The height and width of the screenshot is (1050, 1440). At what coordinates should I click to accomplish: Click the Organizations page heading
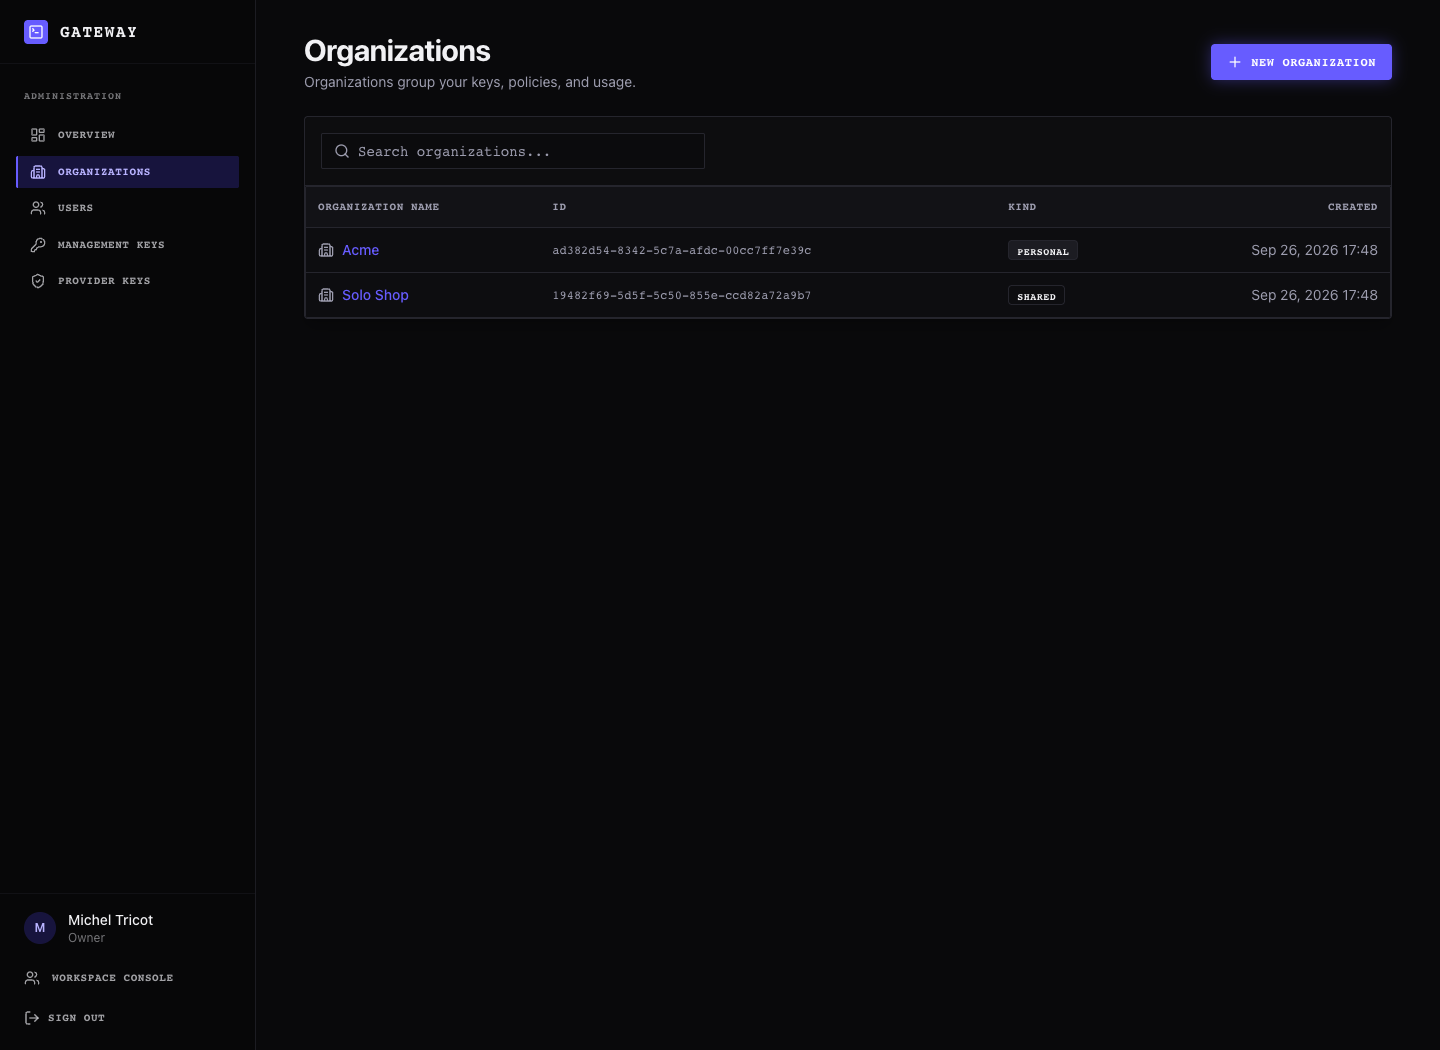[397, 51]
